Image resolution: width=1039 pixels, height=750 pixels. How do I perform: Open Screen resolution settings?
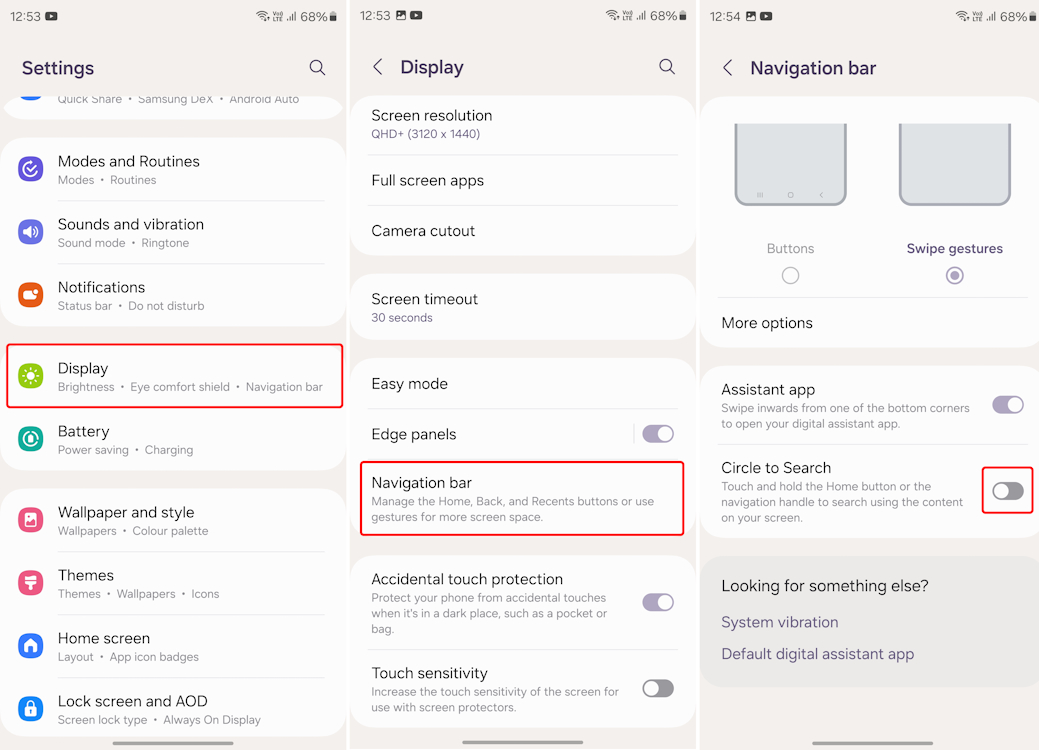[x=521, y=124]
